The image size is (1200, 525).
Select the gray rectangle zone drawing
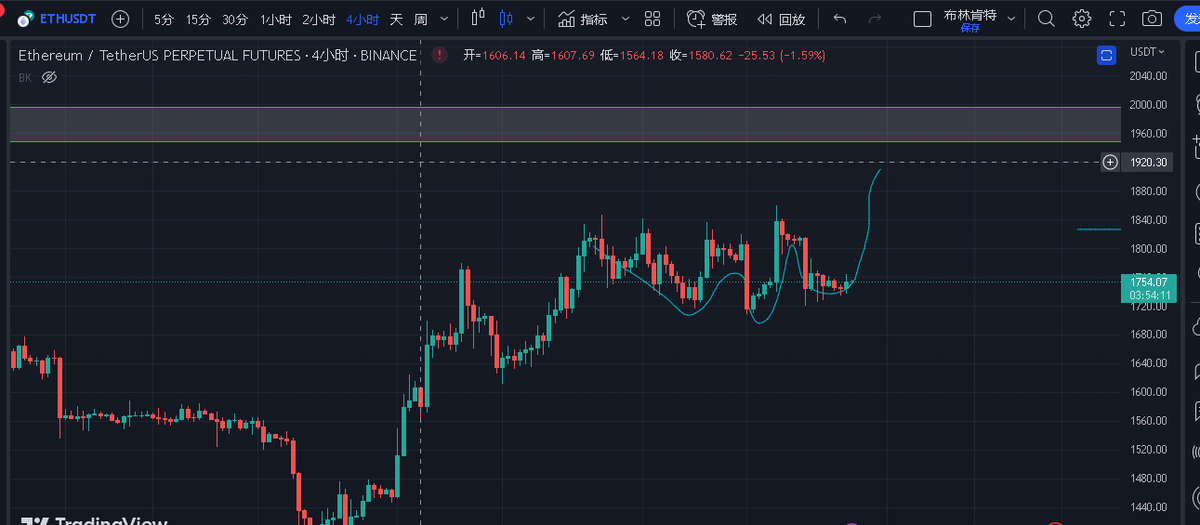[x=565, y=124]
